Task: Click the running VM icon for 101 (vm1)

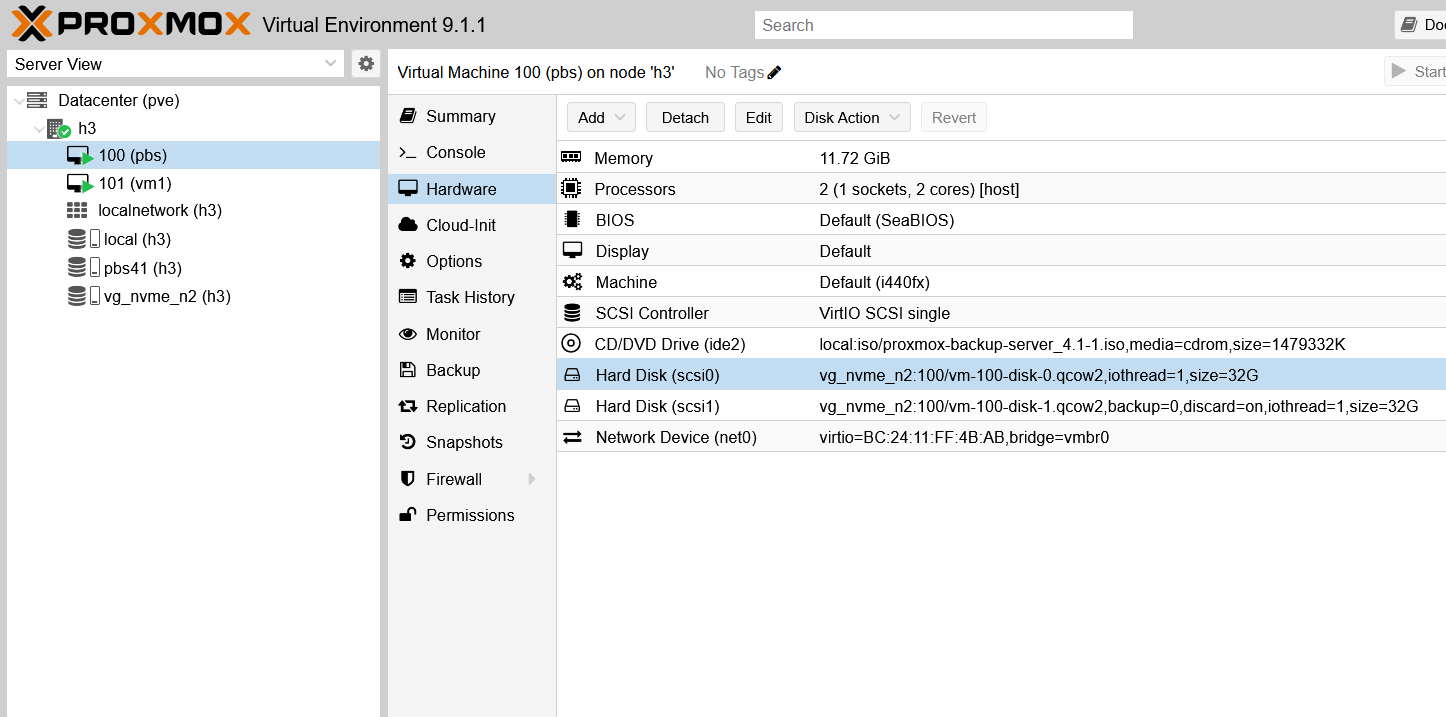Action: tap(79, 184)
